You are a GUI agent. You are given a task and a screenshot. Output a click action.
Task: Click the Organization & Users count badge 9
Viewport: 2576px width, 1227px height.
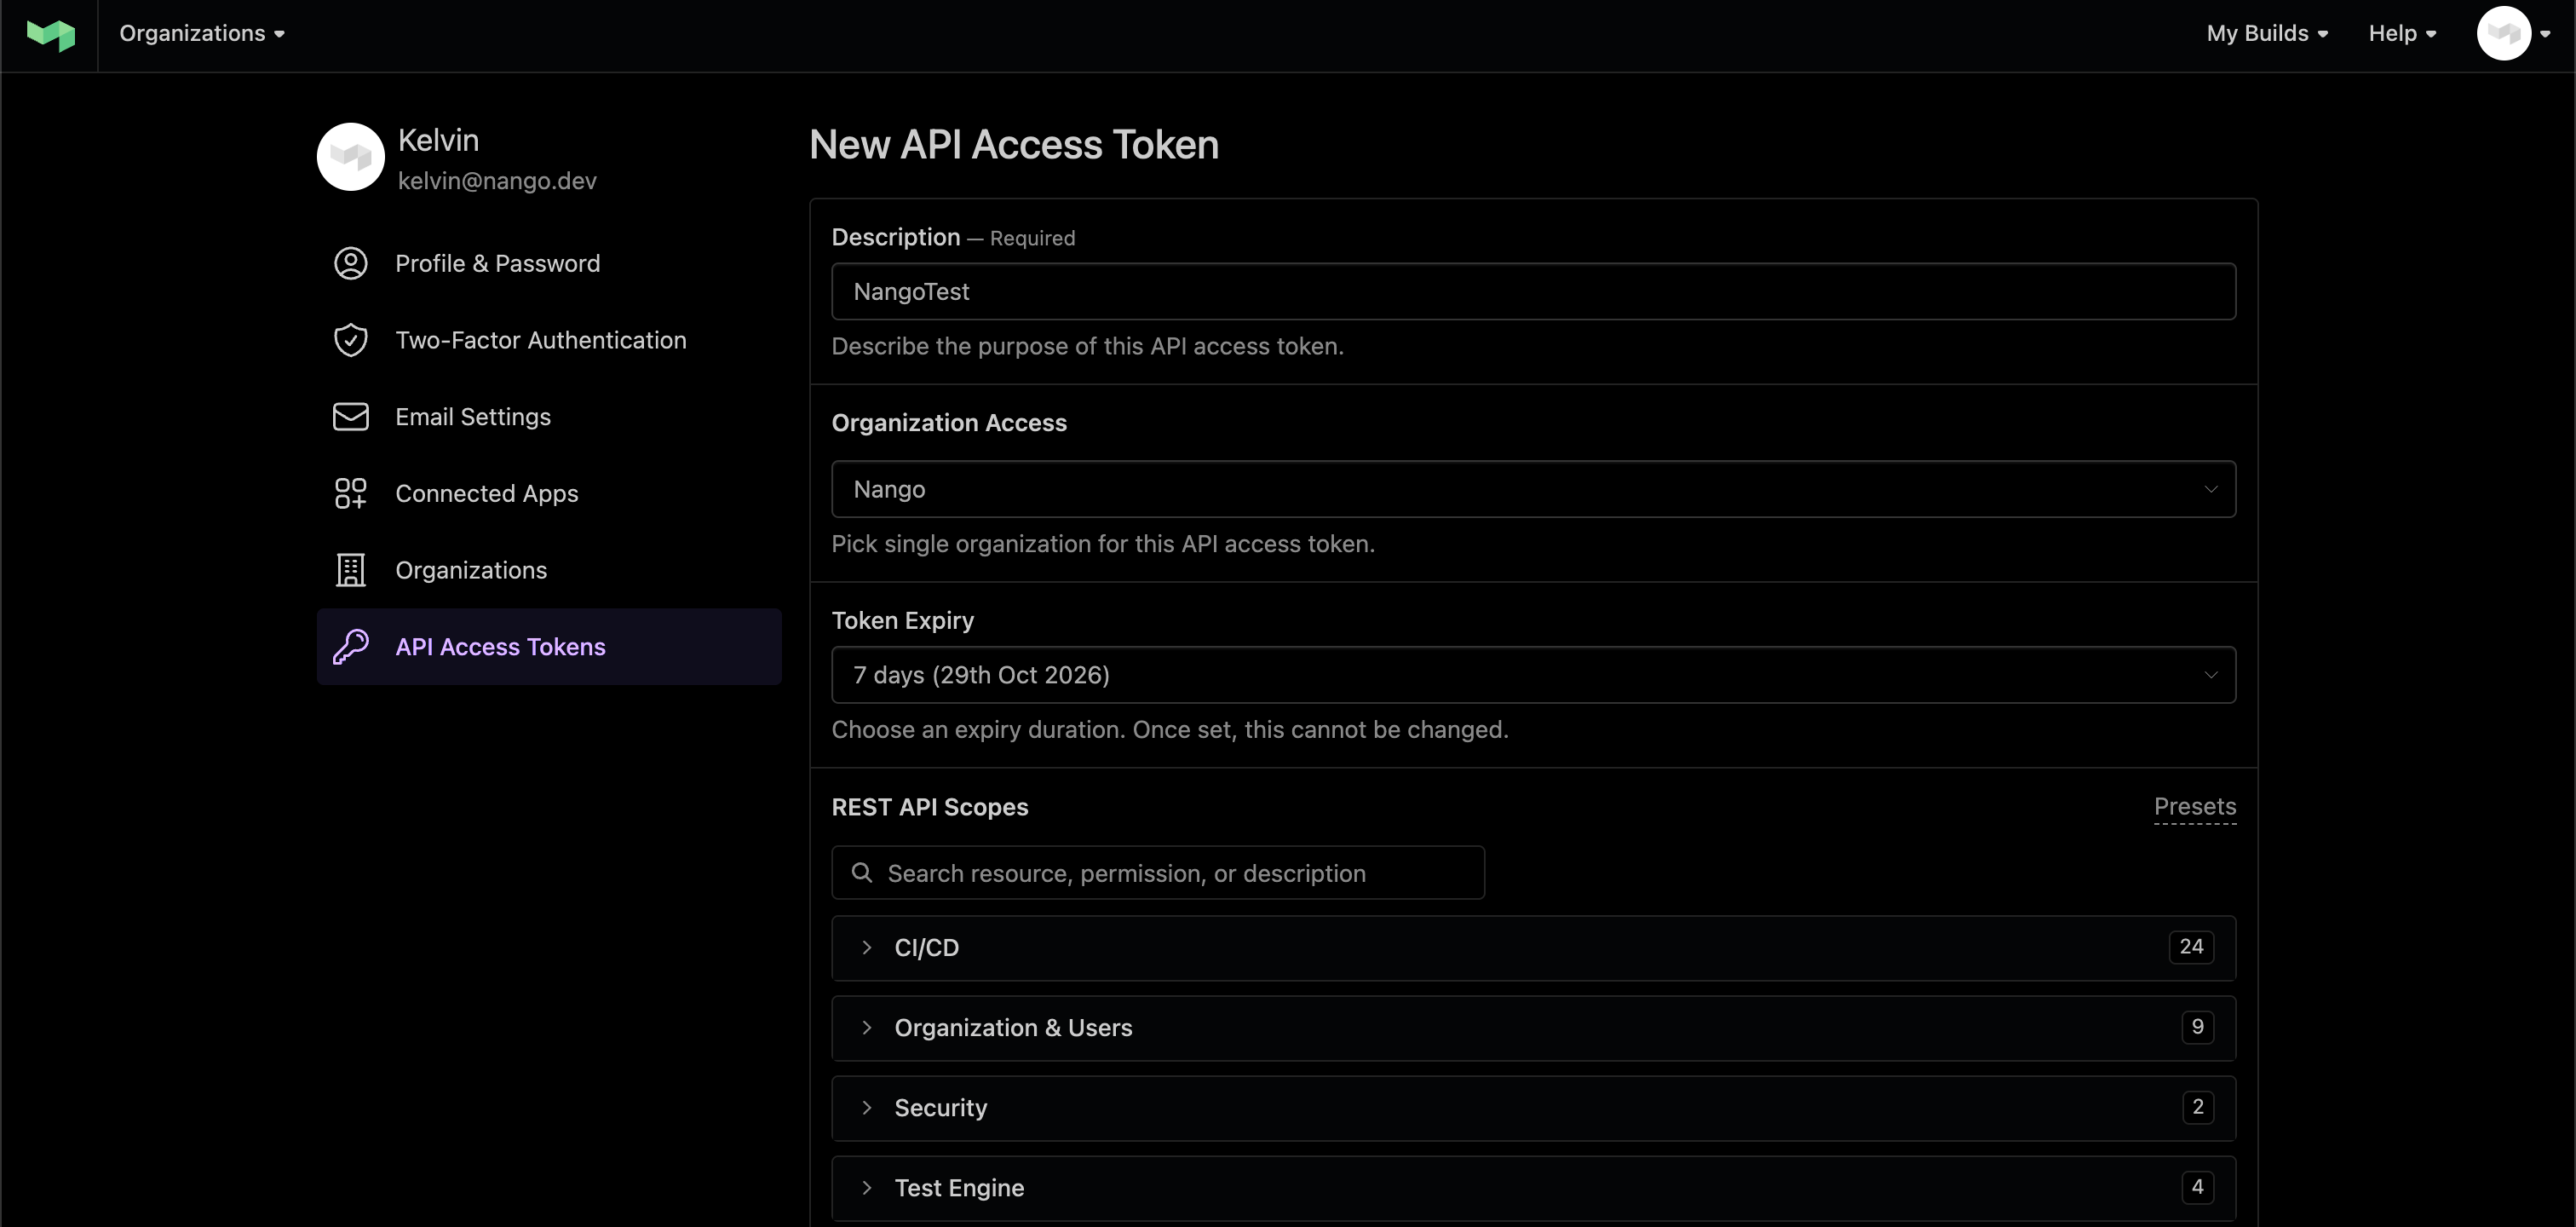coord(2197,1027)
